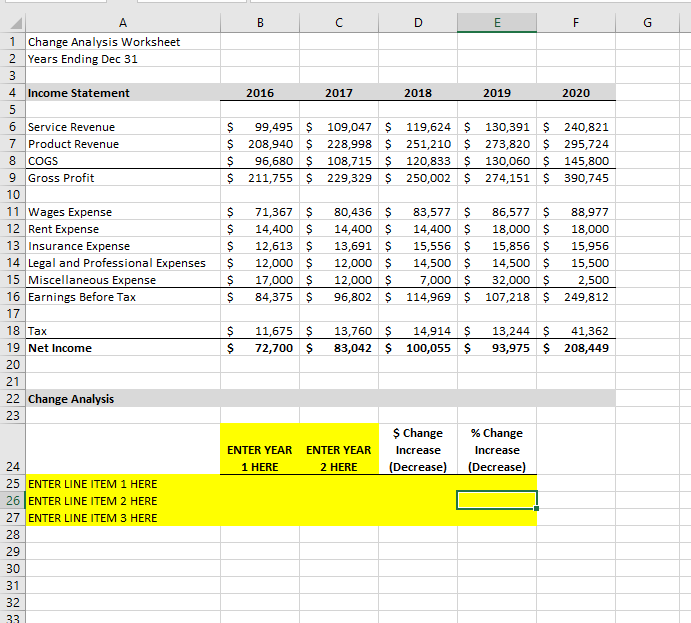Select column F header

click(x=576, y=23)
